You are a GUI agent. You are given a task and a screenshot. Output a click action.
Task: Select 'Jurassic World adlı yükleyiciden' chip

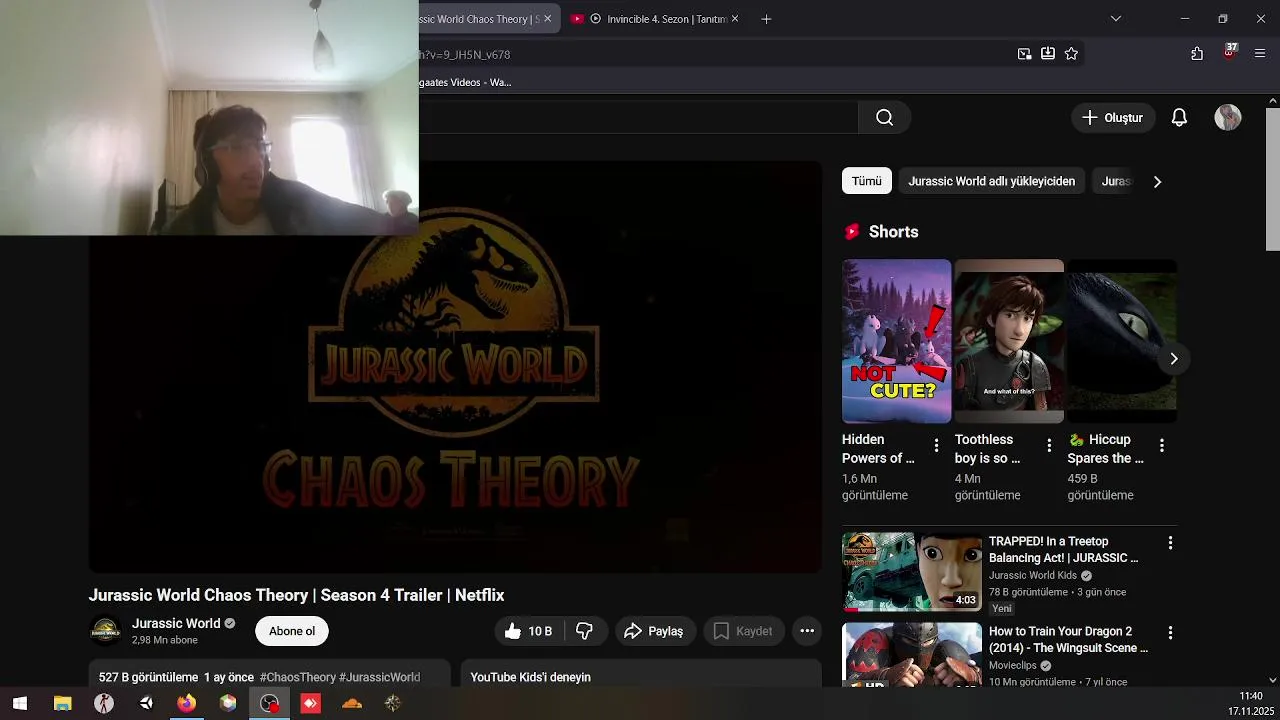coord(991,181)
